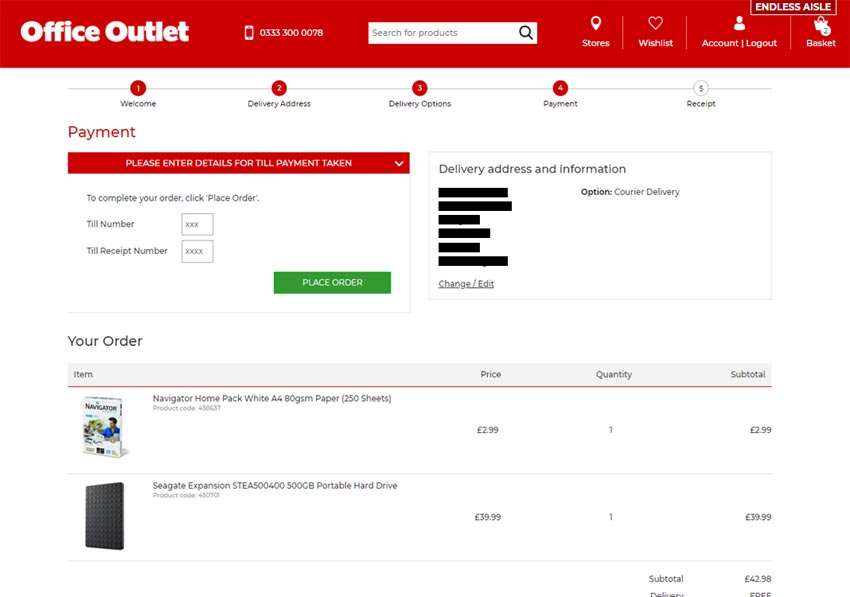Click the £42.98 subtotal amount
This screenshot has height=597, width=850.
point(758,579)
